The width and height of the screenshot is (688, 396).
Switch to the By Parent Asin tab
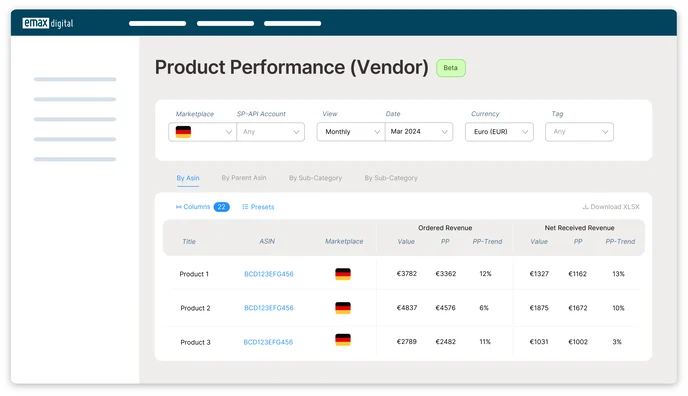[x=244, y=178]
